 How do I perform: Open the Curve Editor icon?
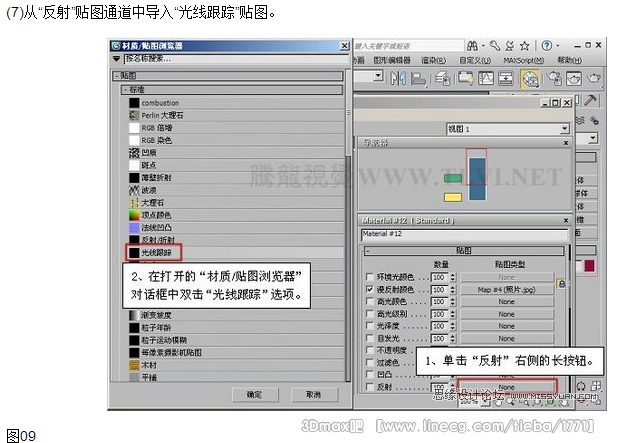[486, 78]
